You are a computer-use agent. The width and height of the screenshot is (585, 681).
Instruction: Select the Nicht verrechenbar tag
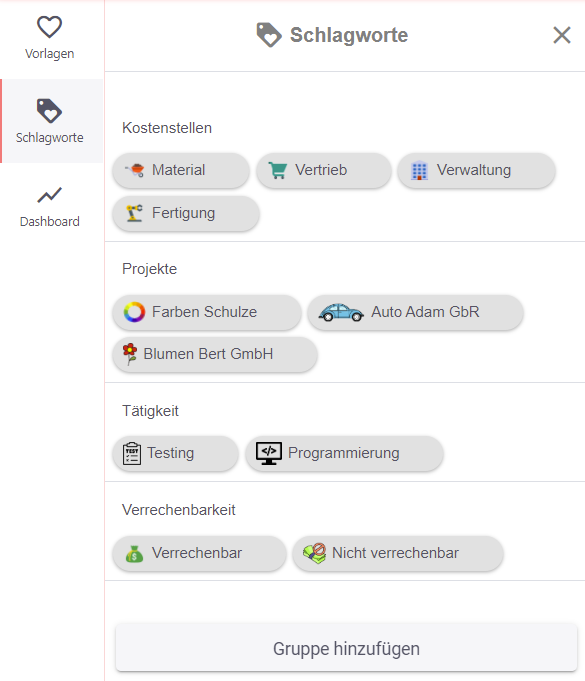coord(398,553)
